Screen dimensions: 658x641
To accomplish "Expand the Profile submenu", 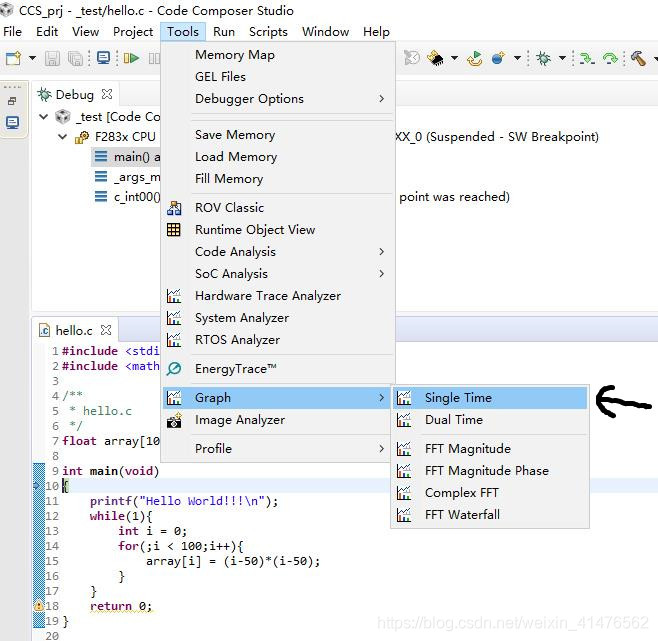I will click(x=278, y=449).
